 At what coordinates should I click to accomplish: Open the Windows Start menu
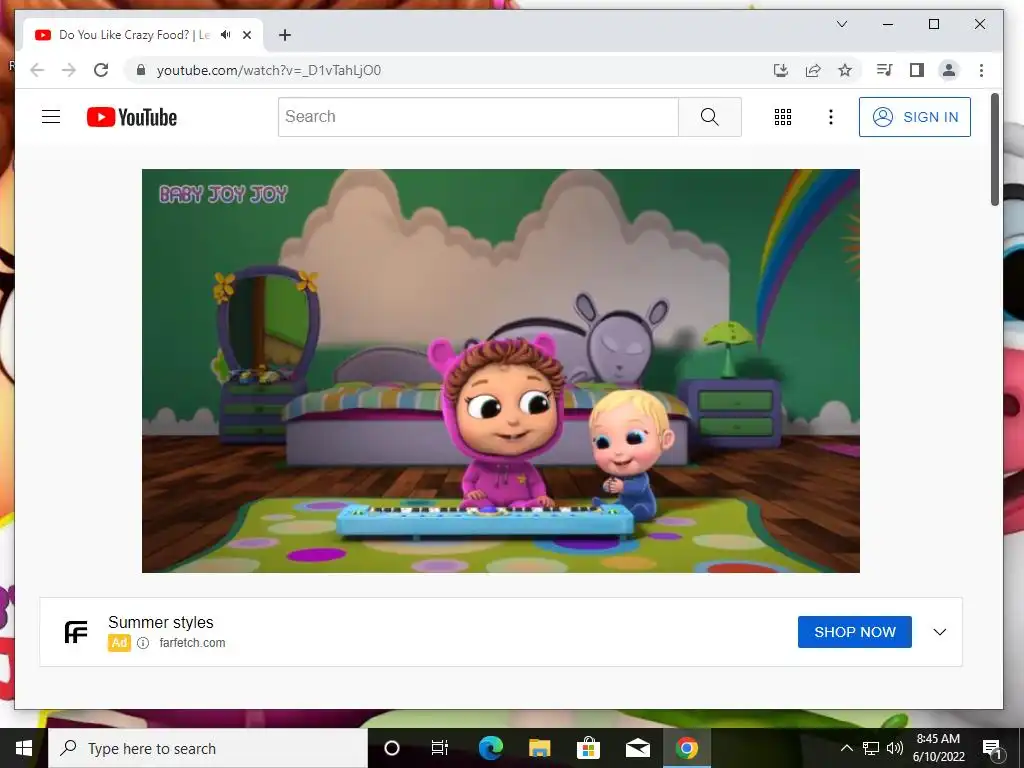(x=24, y=748)
